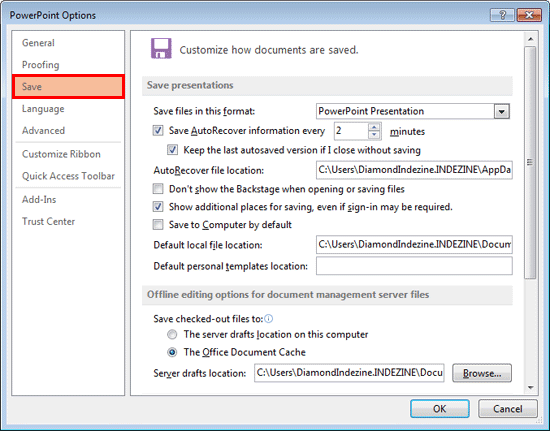Click the info icon beside Save checked-out files

(x=268, y=319)
